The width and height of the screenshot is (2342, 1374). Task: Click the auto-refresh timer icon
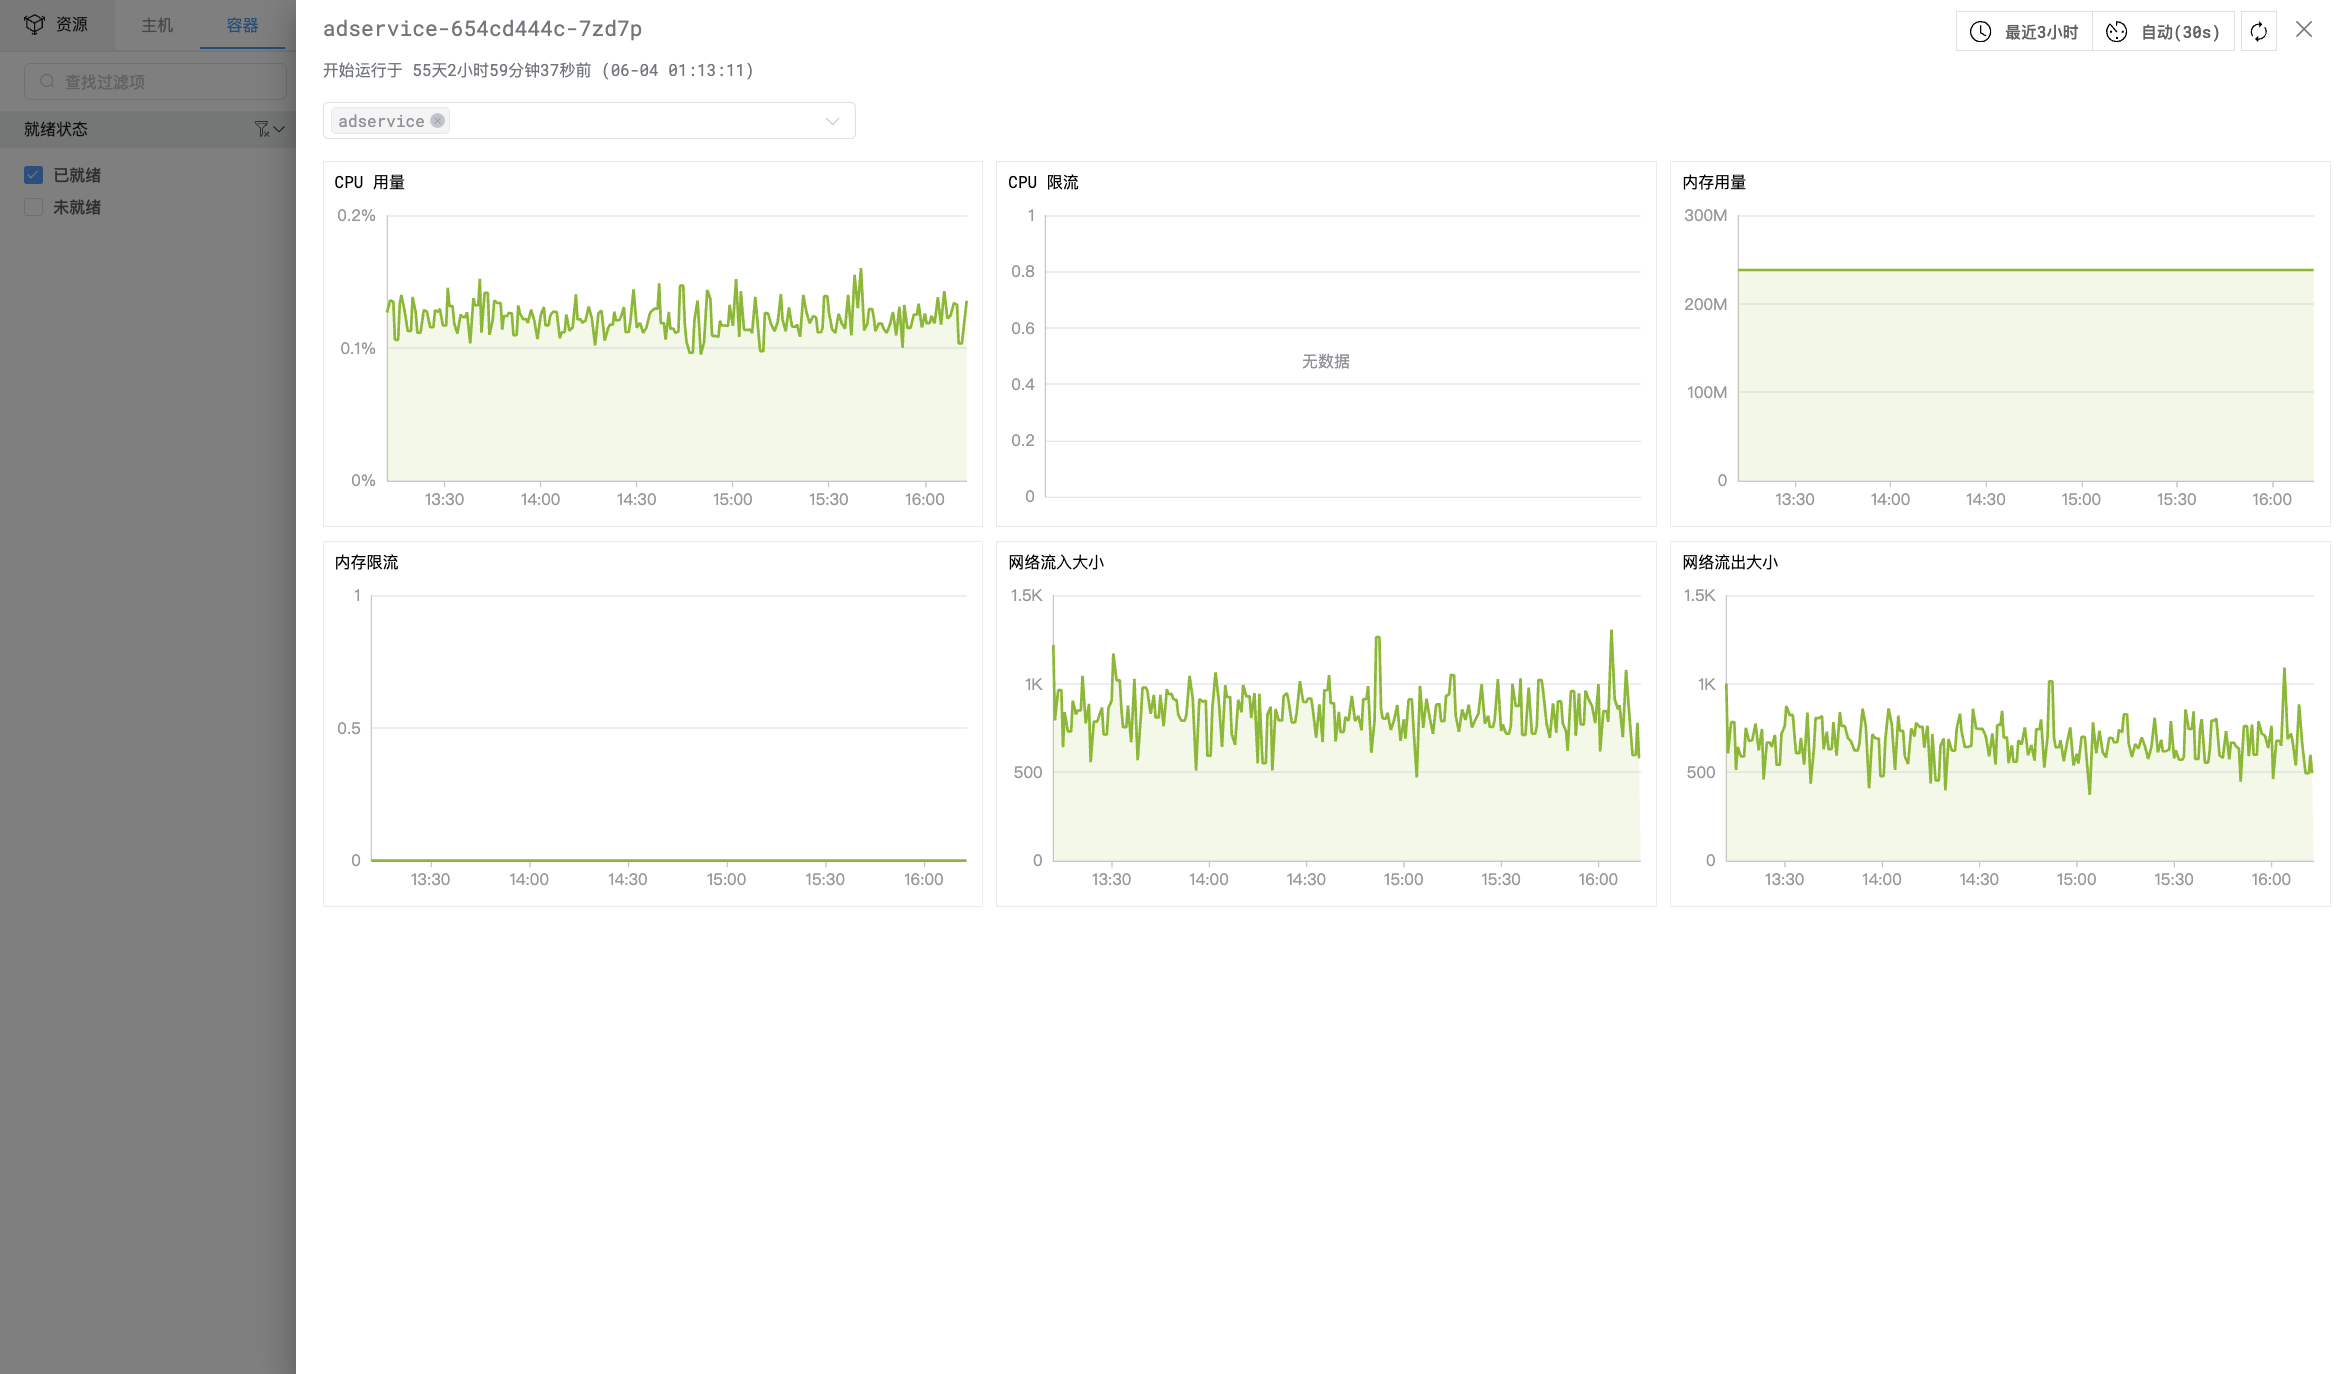click(2116, 32)
